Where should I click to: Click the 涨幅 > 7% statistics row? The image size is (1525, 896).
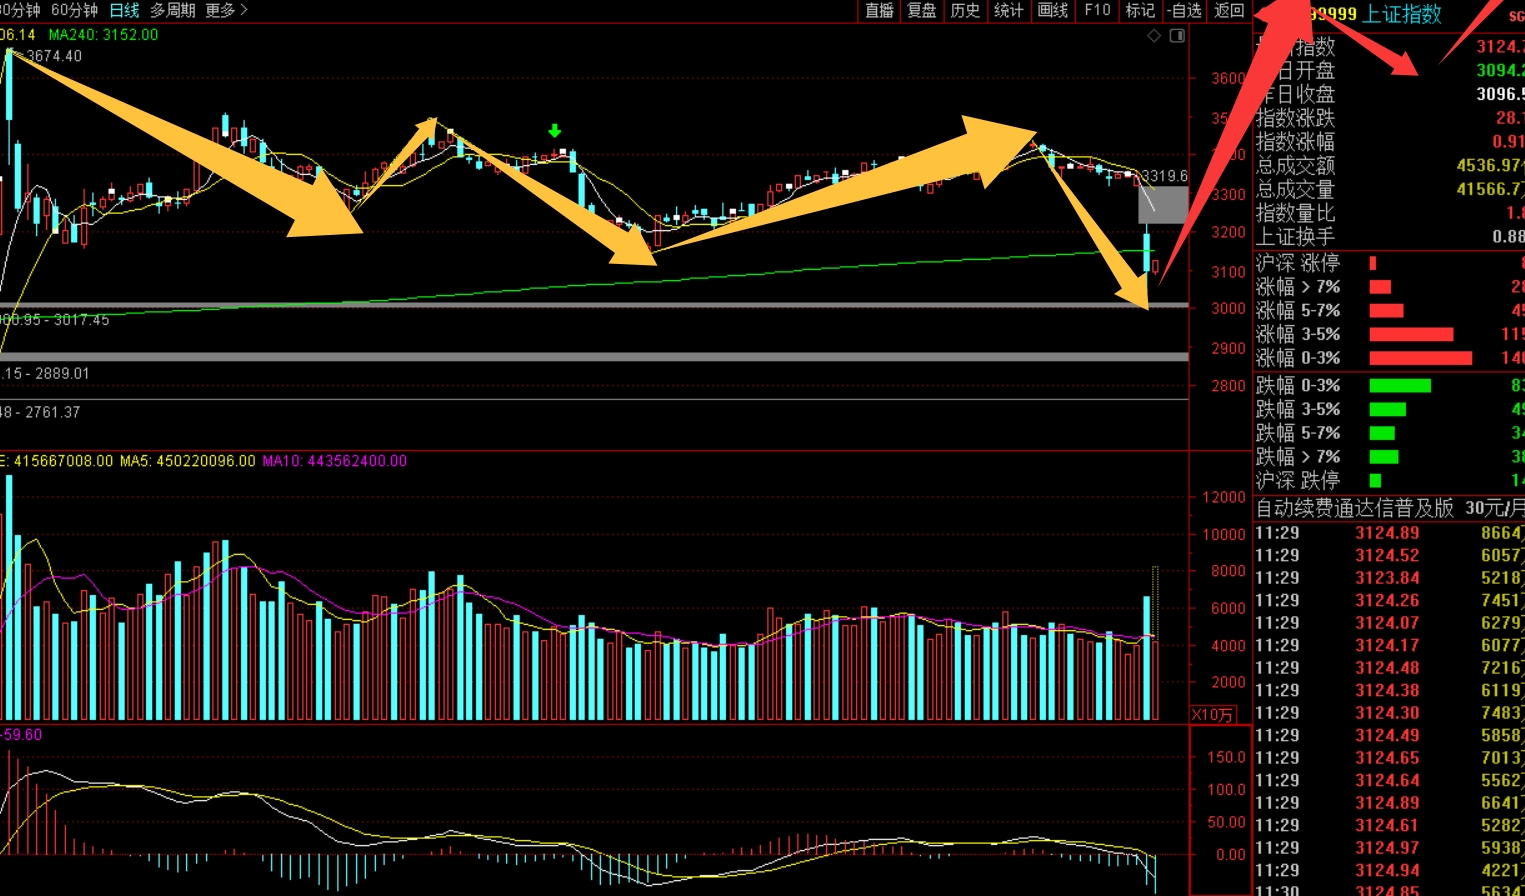[1390, 287]
